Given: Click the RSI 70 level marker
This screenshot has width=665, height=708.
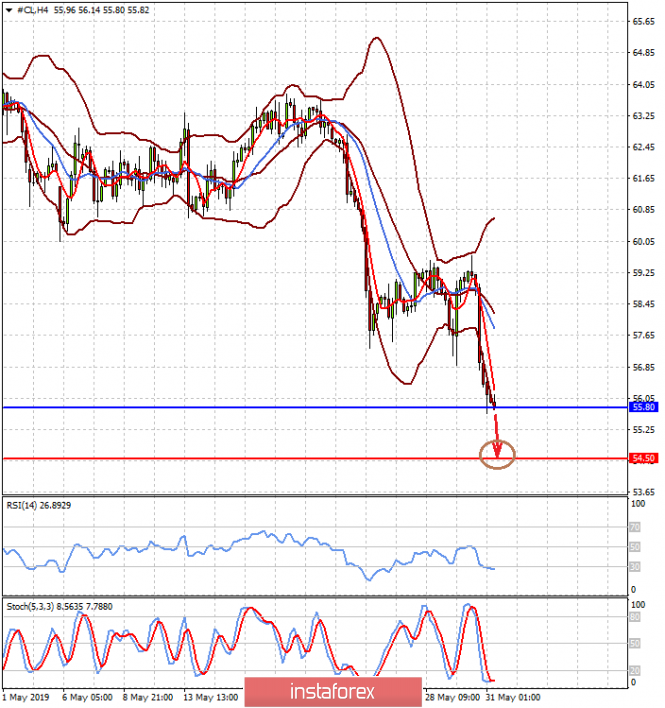Looking at the screenshot, I should (635, 527).
